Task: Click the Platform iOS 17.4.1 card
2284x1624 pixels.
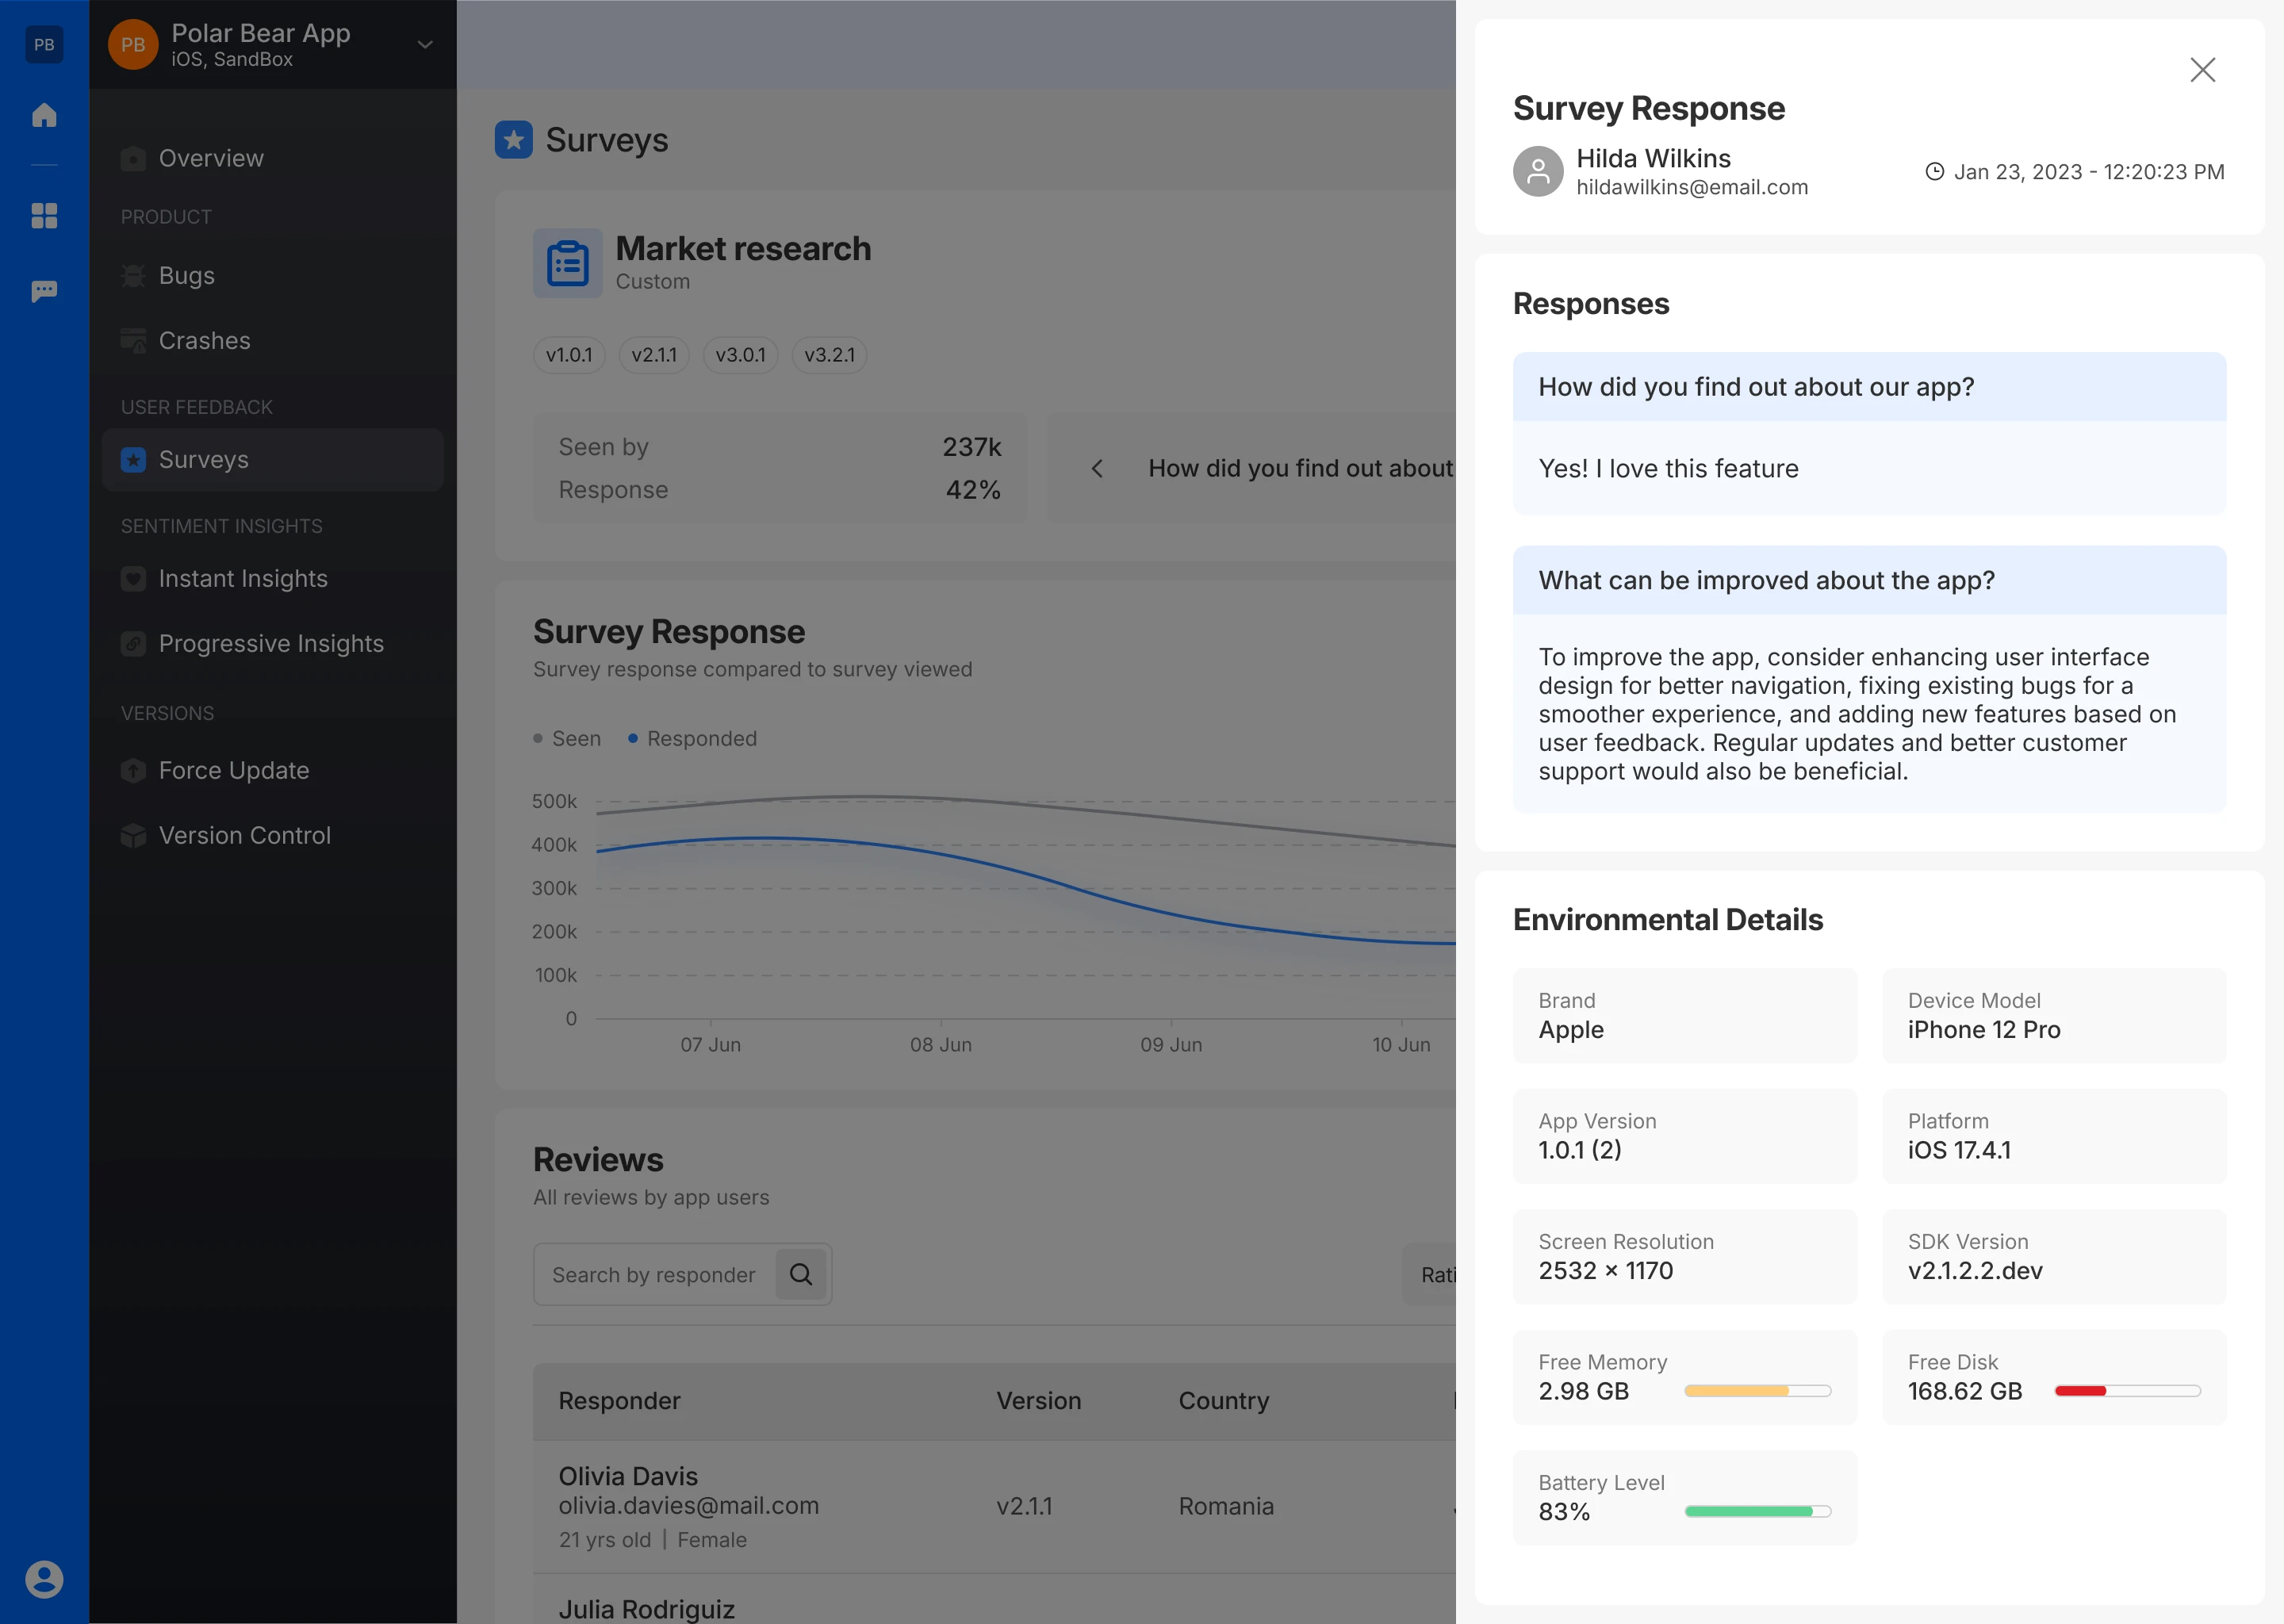Action: [x=2054, y=1136]
